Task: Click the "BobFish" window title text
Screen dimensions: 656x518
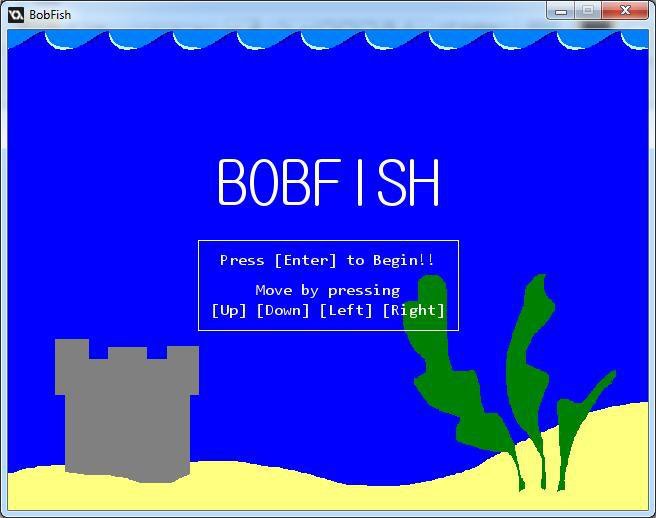Action: (50, 15)
